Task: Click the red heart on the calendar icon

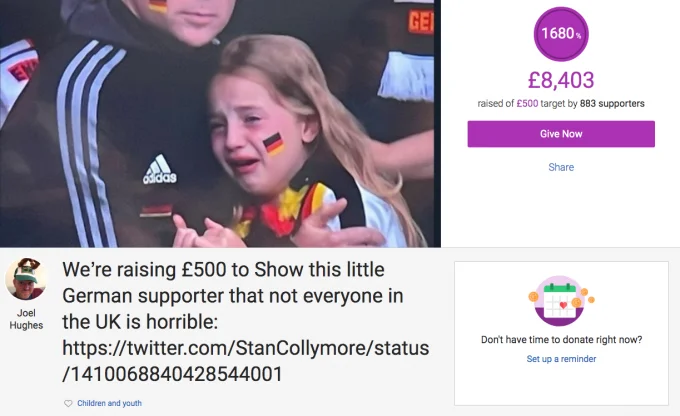Action: [x=563, y=305]
